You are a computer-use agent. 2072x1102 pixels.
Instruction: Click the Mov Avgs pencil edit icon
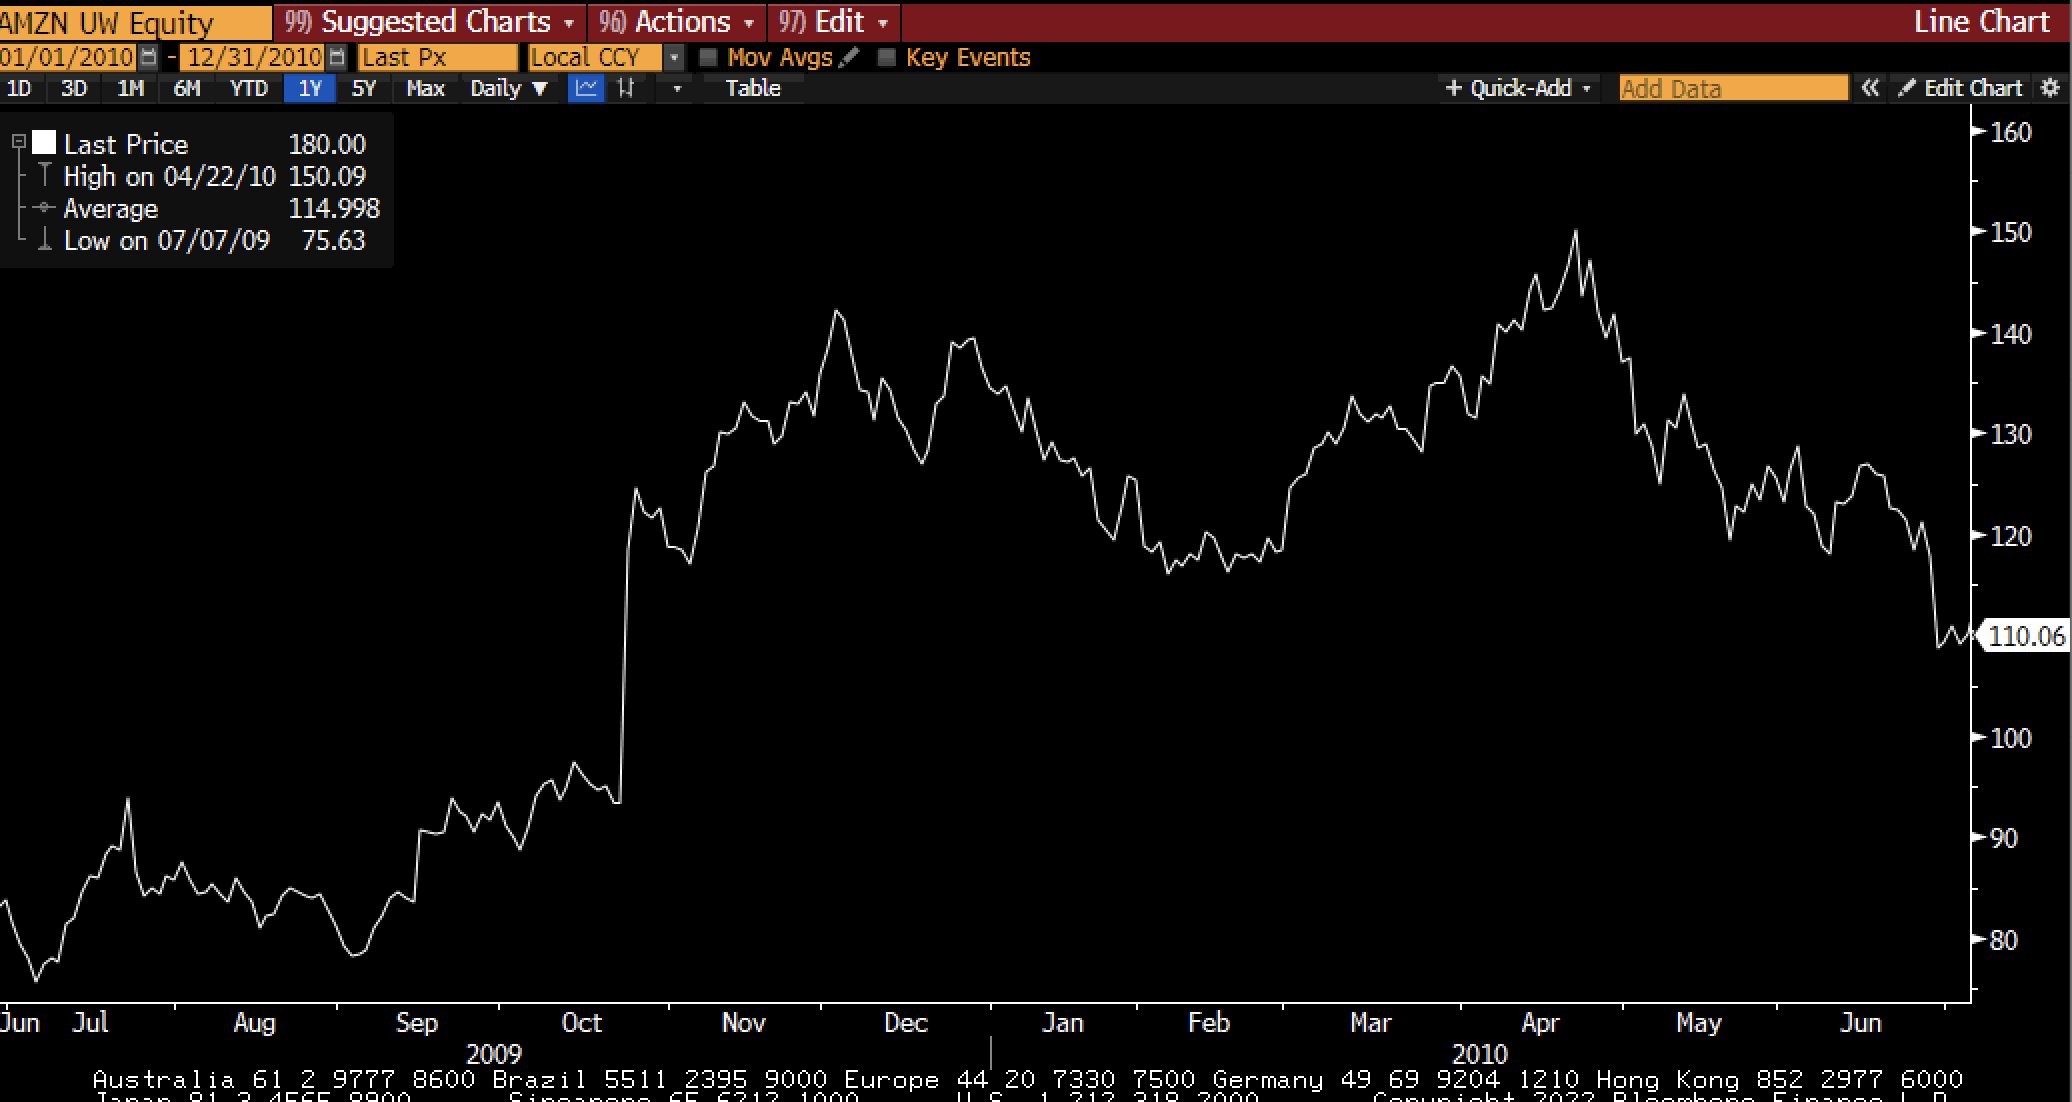[x=849, y=57]
